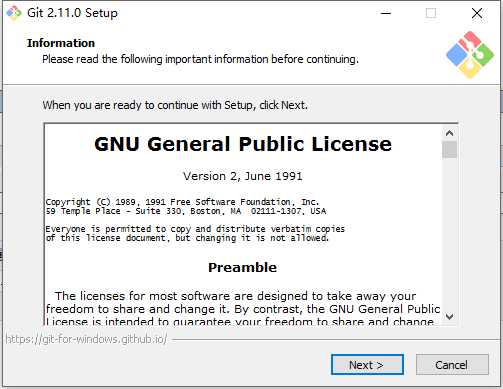Click the Preamble heading in the license

(x=242, y=267)
